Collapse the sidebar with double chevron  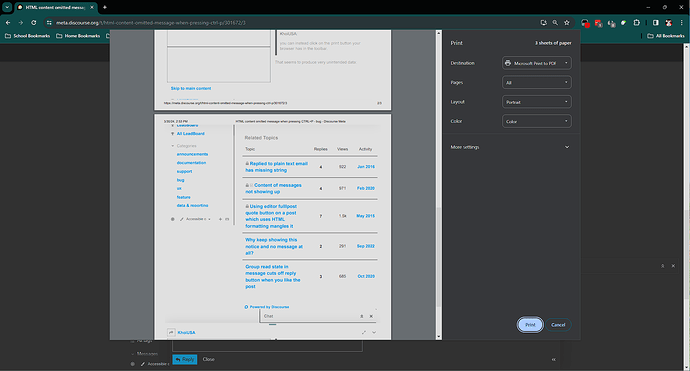554,360
